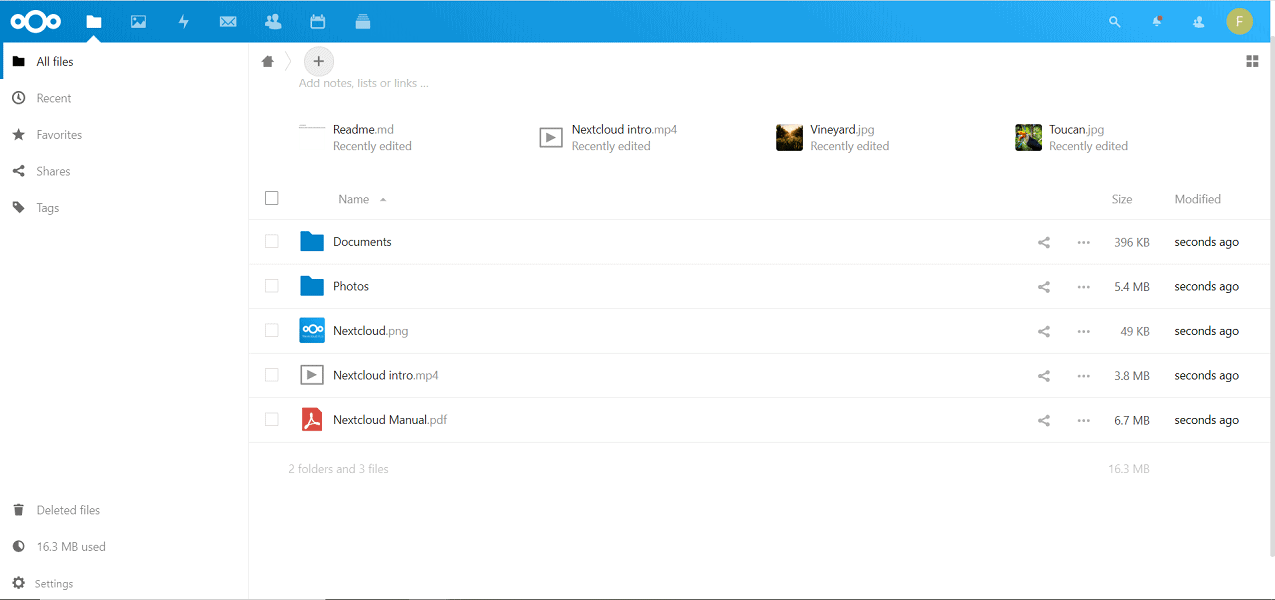Viewport: 1275px width, 600px height.
Task: Toggle the select all files checkbox
Action: [x=272, y=198]
